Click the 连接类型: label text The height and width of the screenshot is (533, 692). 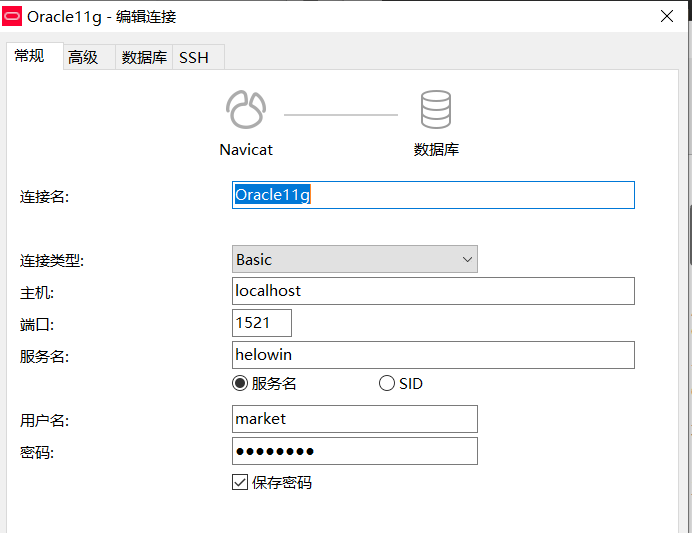52,261
